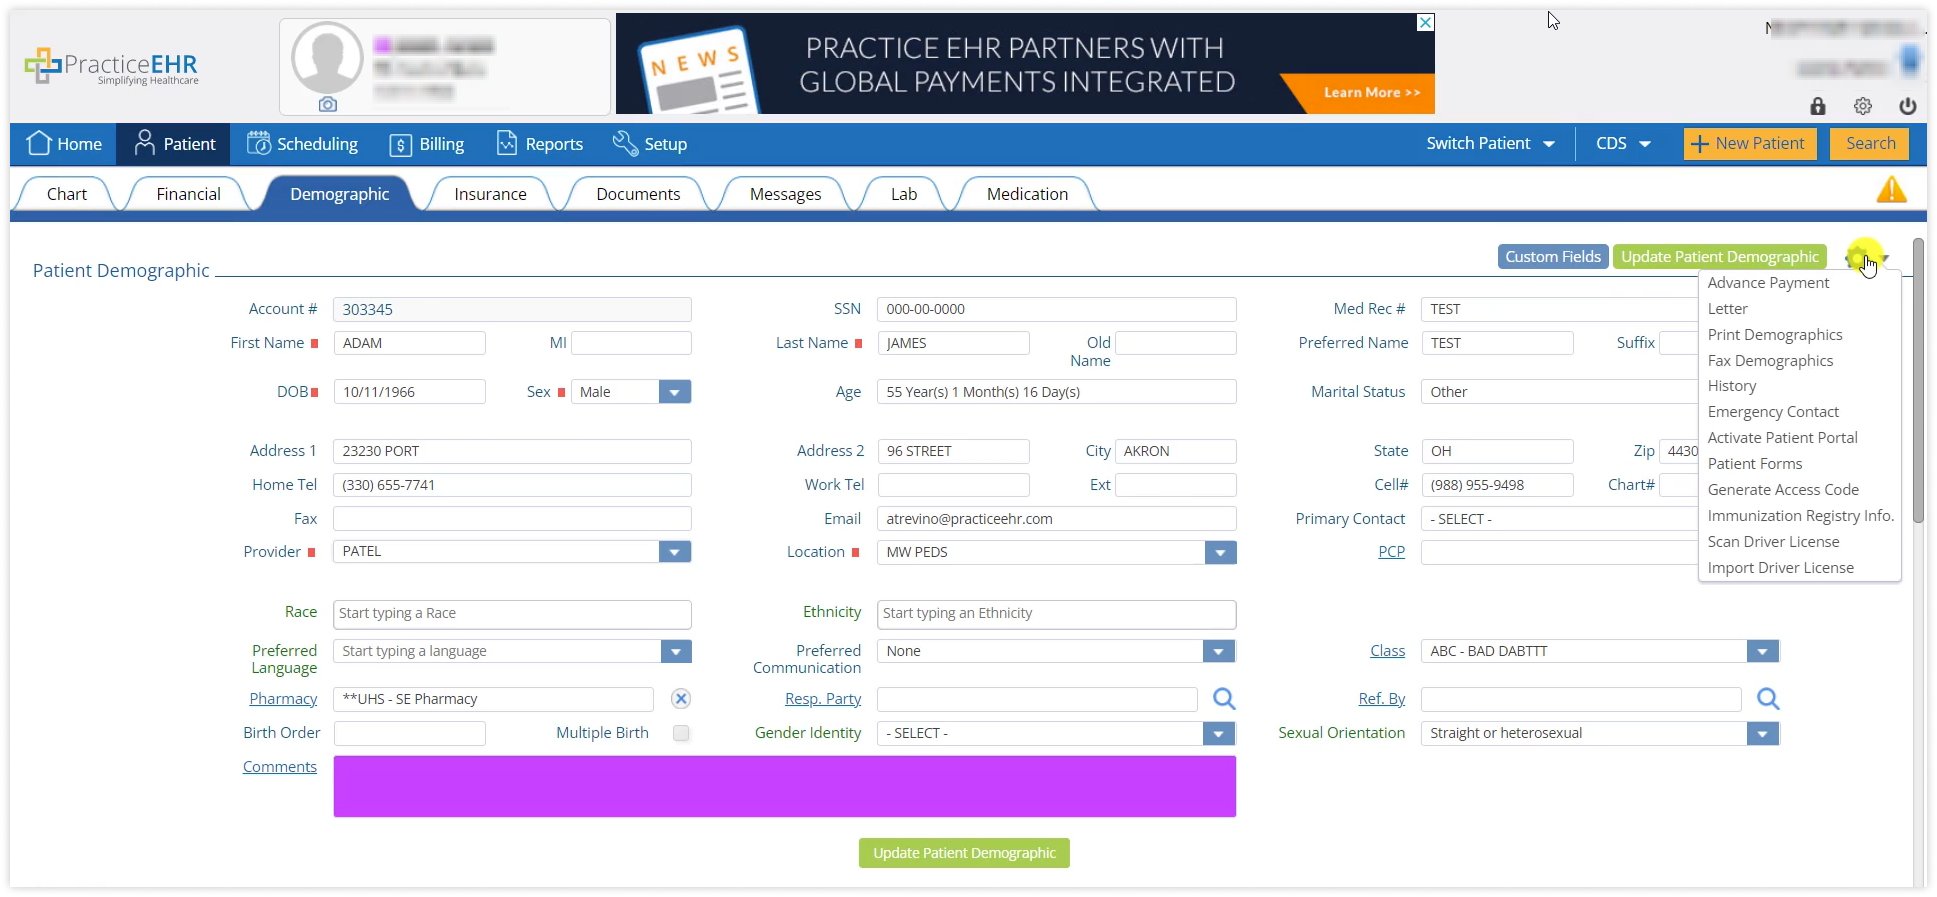
Task: Open Billing dollar icon
Action: 400,144
